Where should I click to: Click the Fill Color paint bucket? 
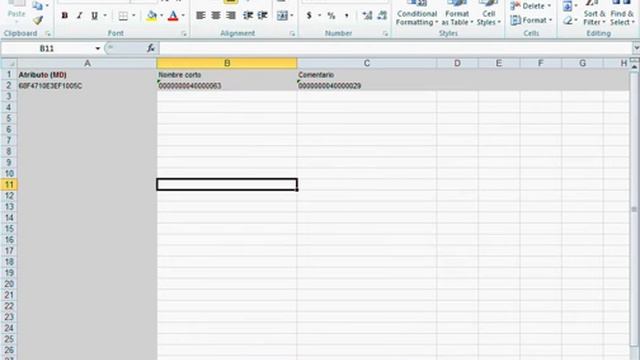151,16
